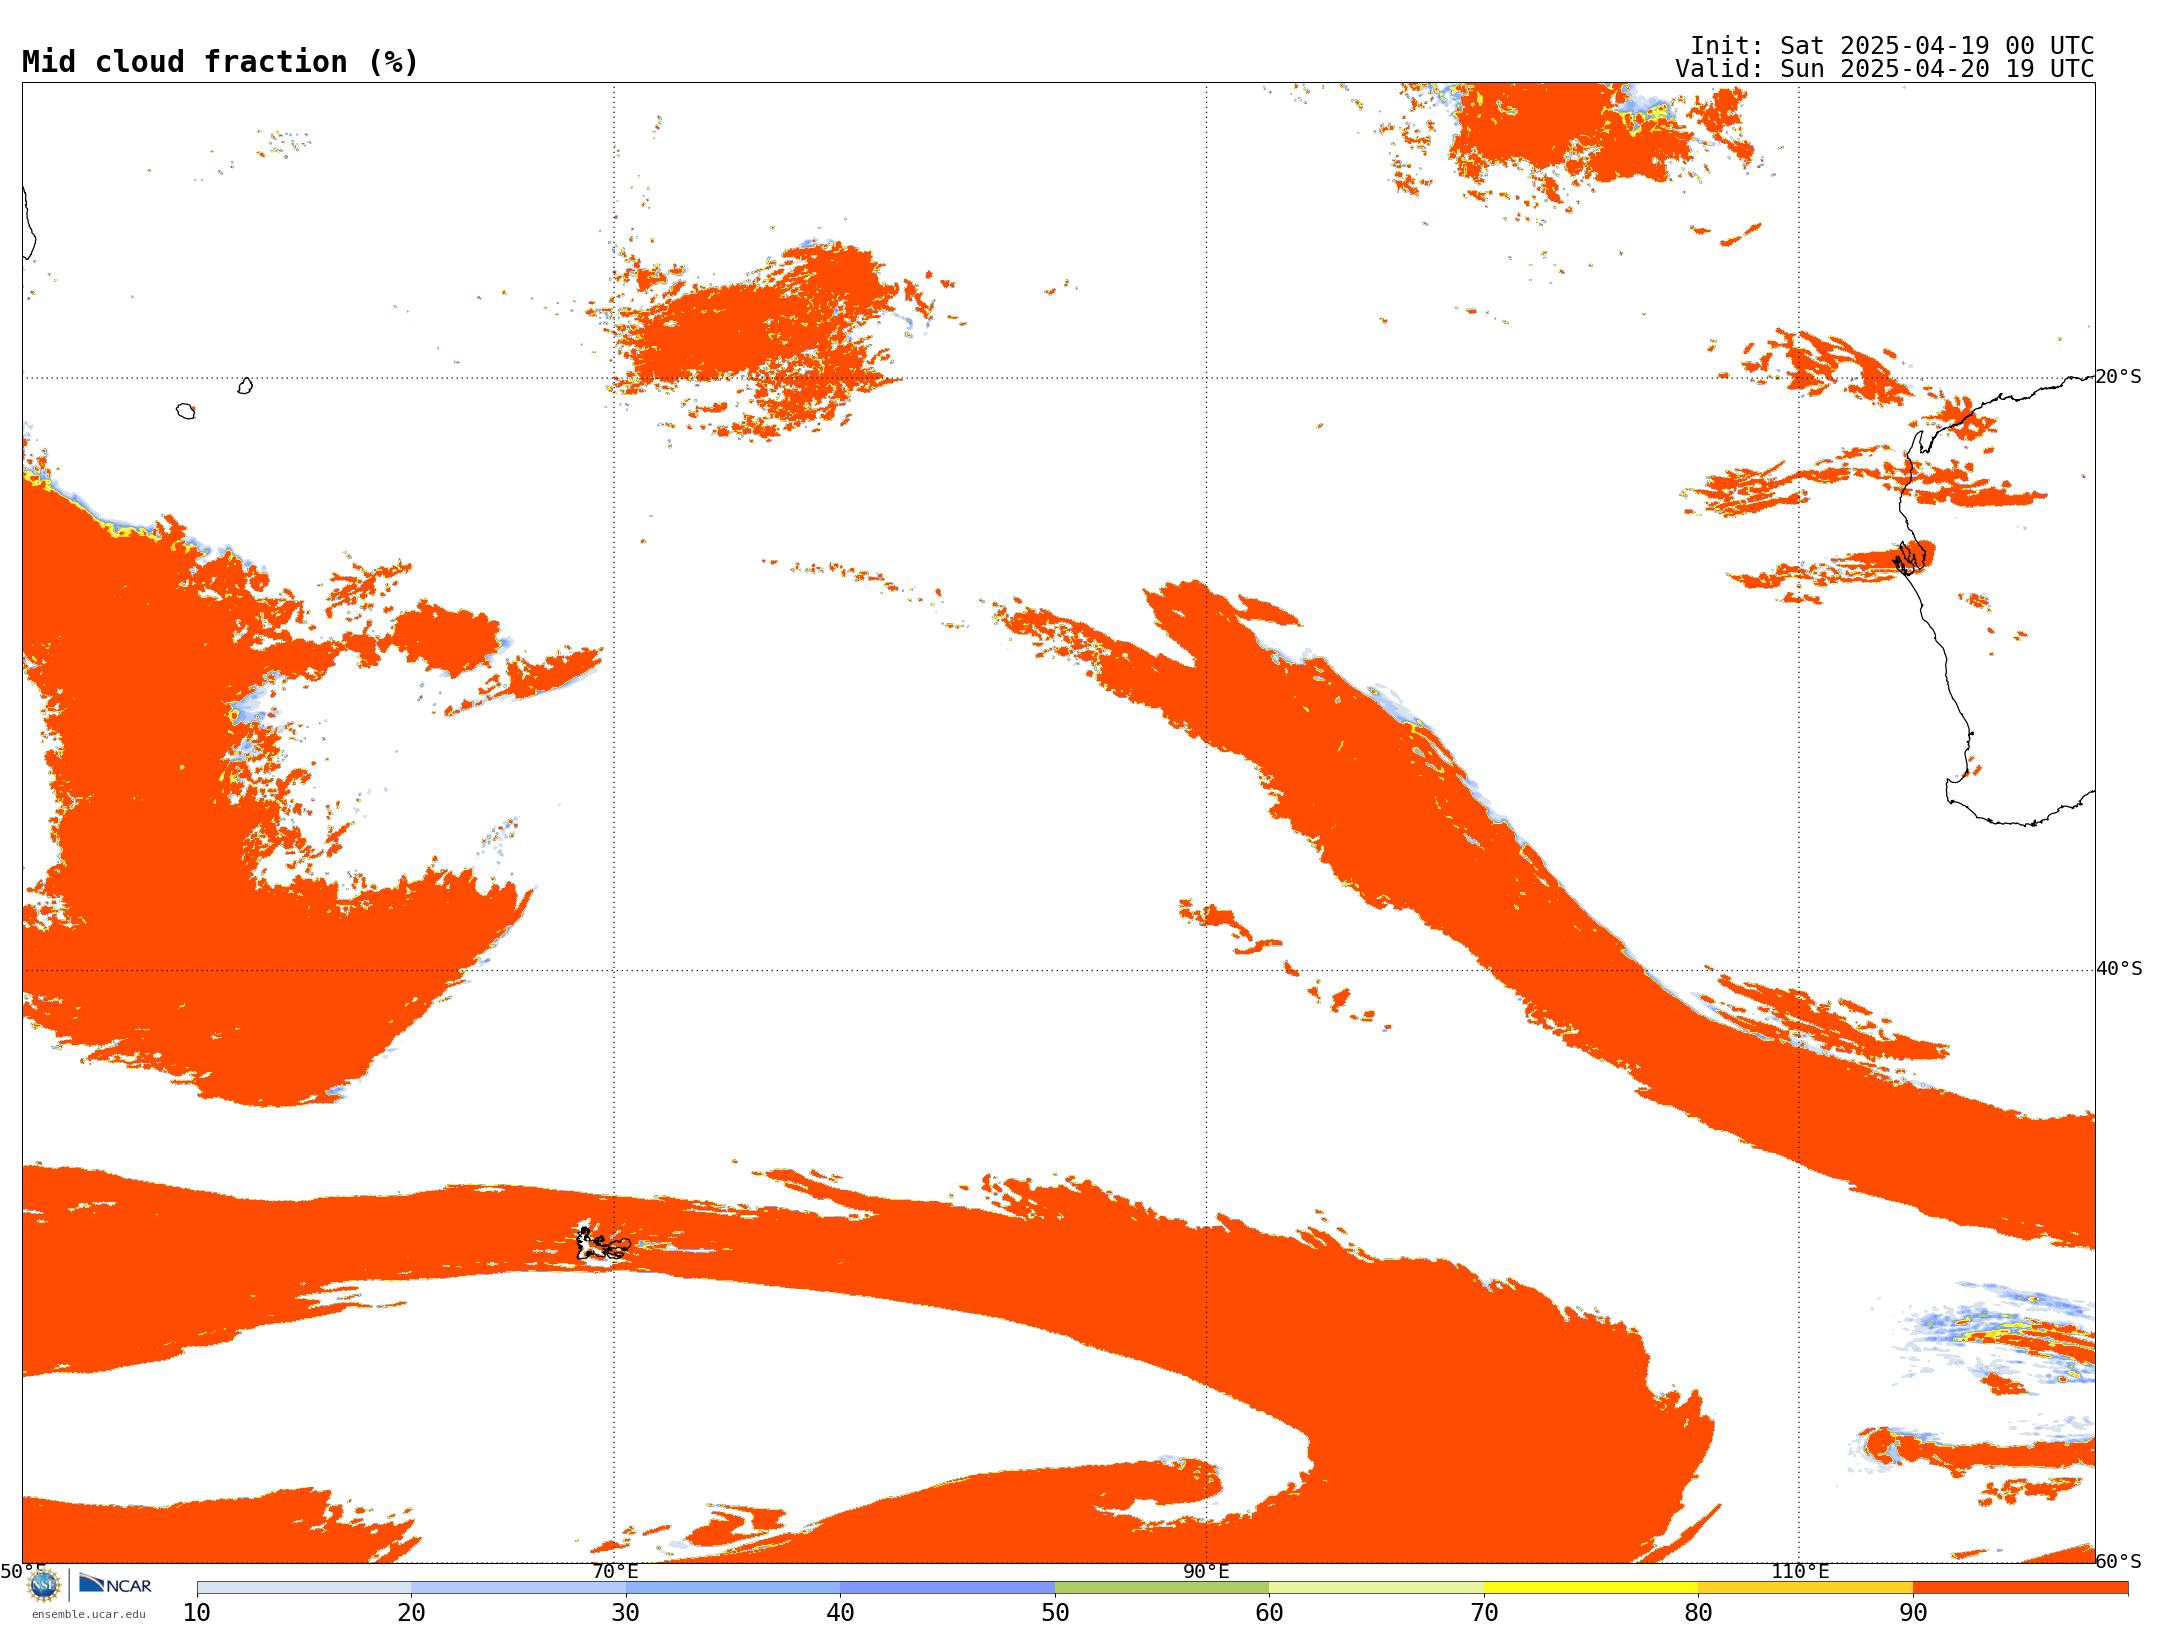Click the Shark Bay coastline outline
2160x1626 pixels.
(1910, 557)
